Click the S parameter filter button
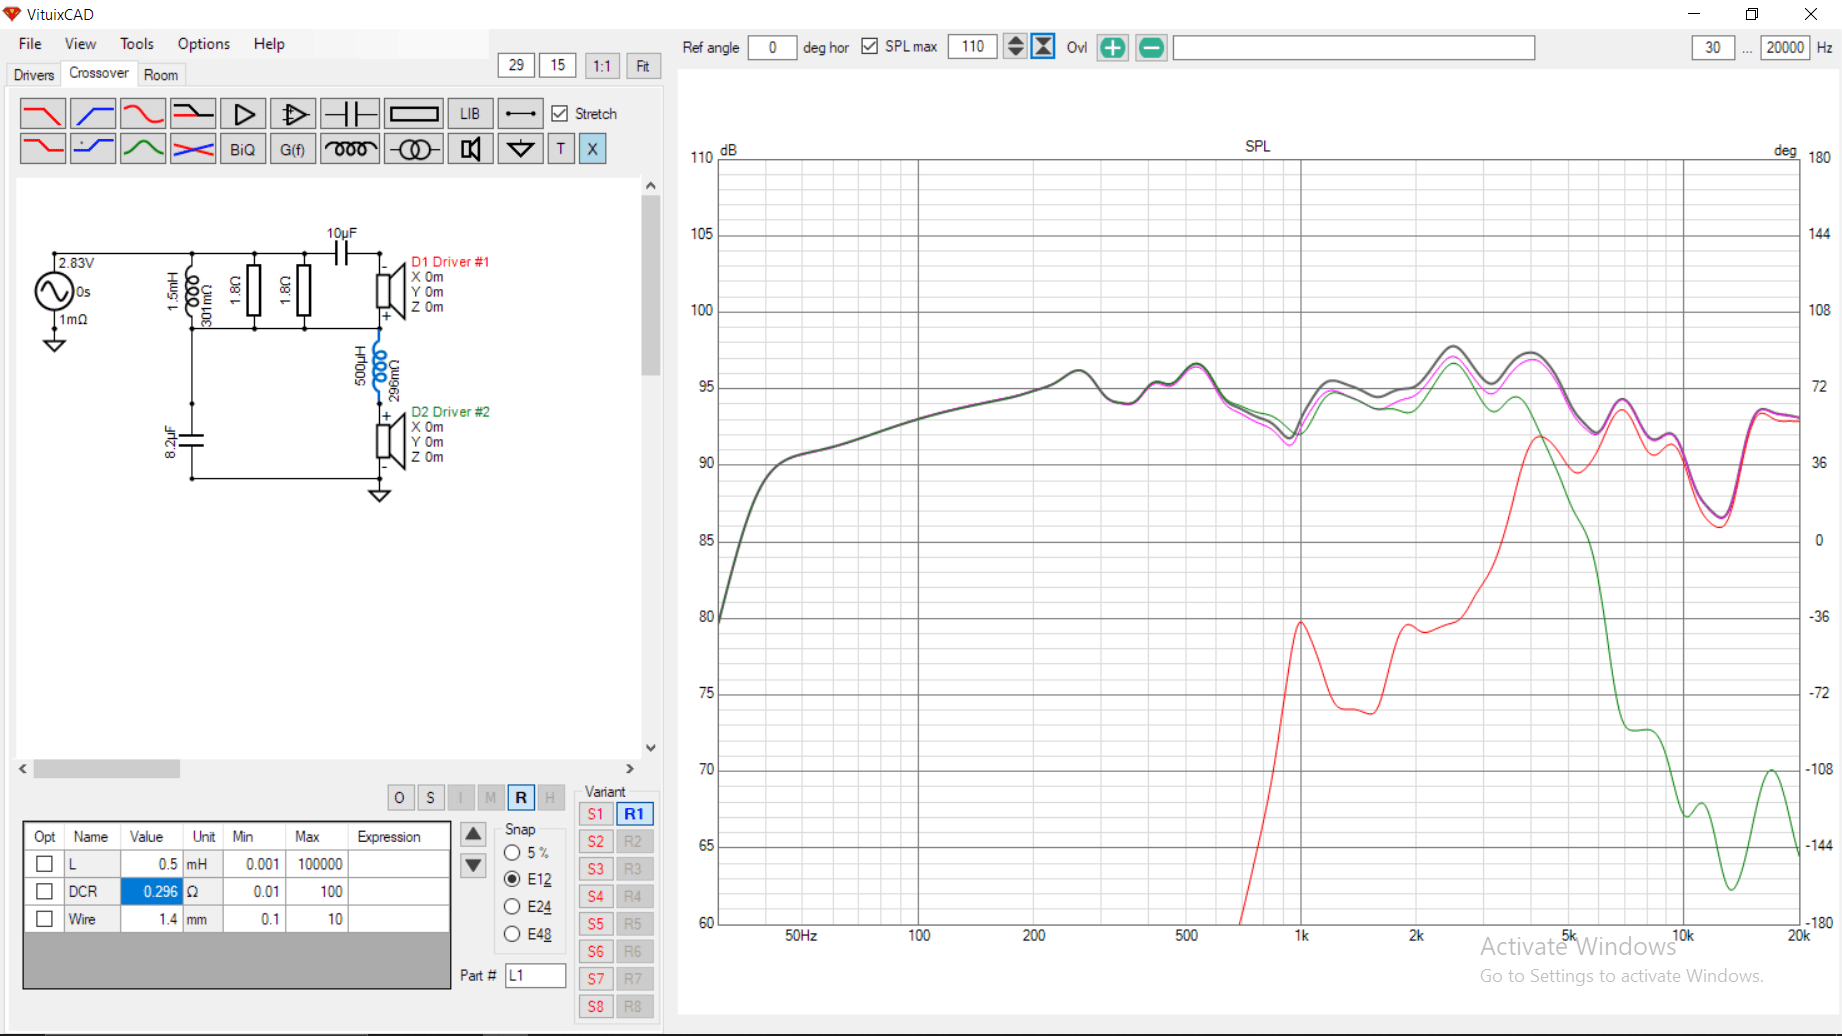This screenshot has height=1036, width=1842. click(x=430, y=797)
